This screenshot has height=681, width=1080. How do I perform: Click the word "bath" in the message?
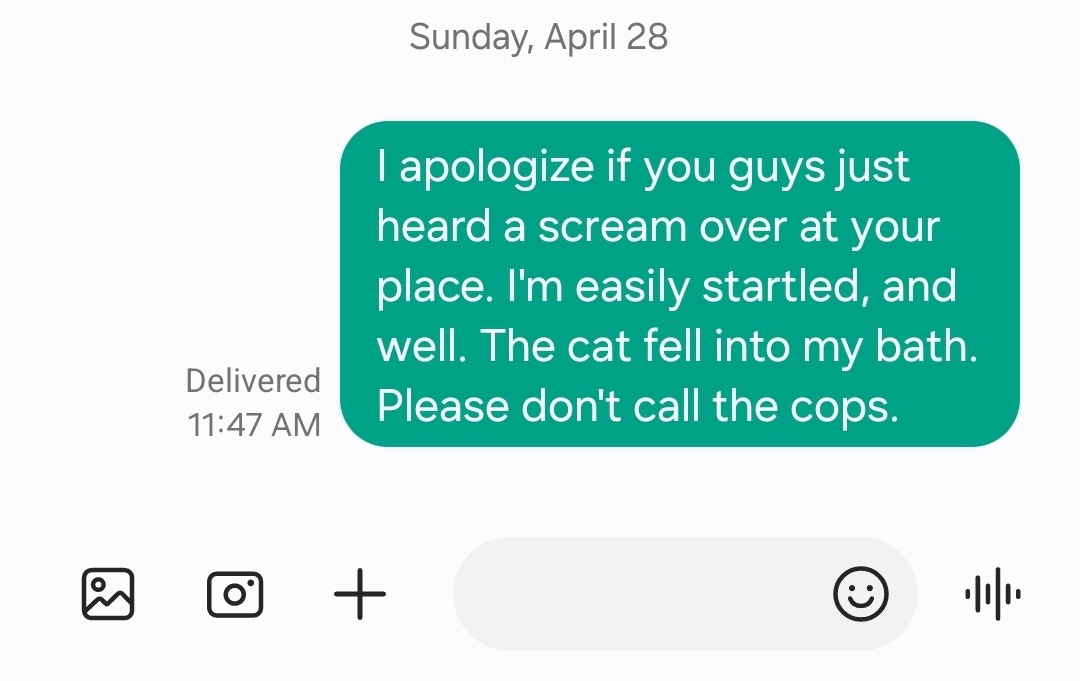(x=921, y=346)
